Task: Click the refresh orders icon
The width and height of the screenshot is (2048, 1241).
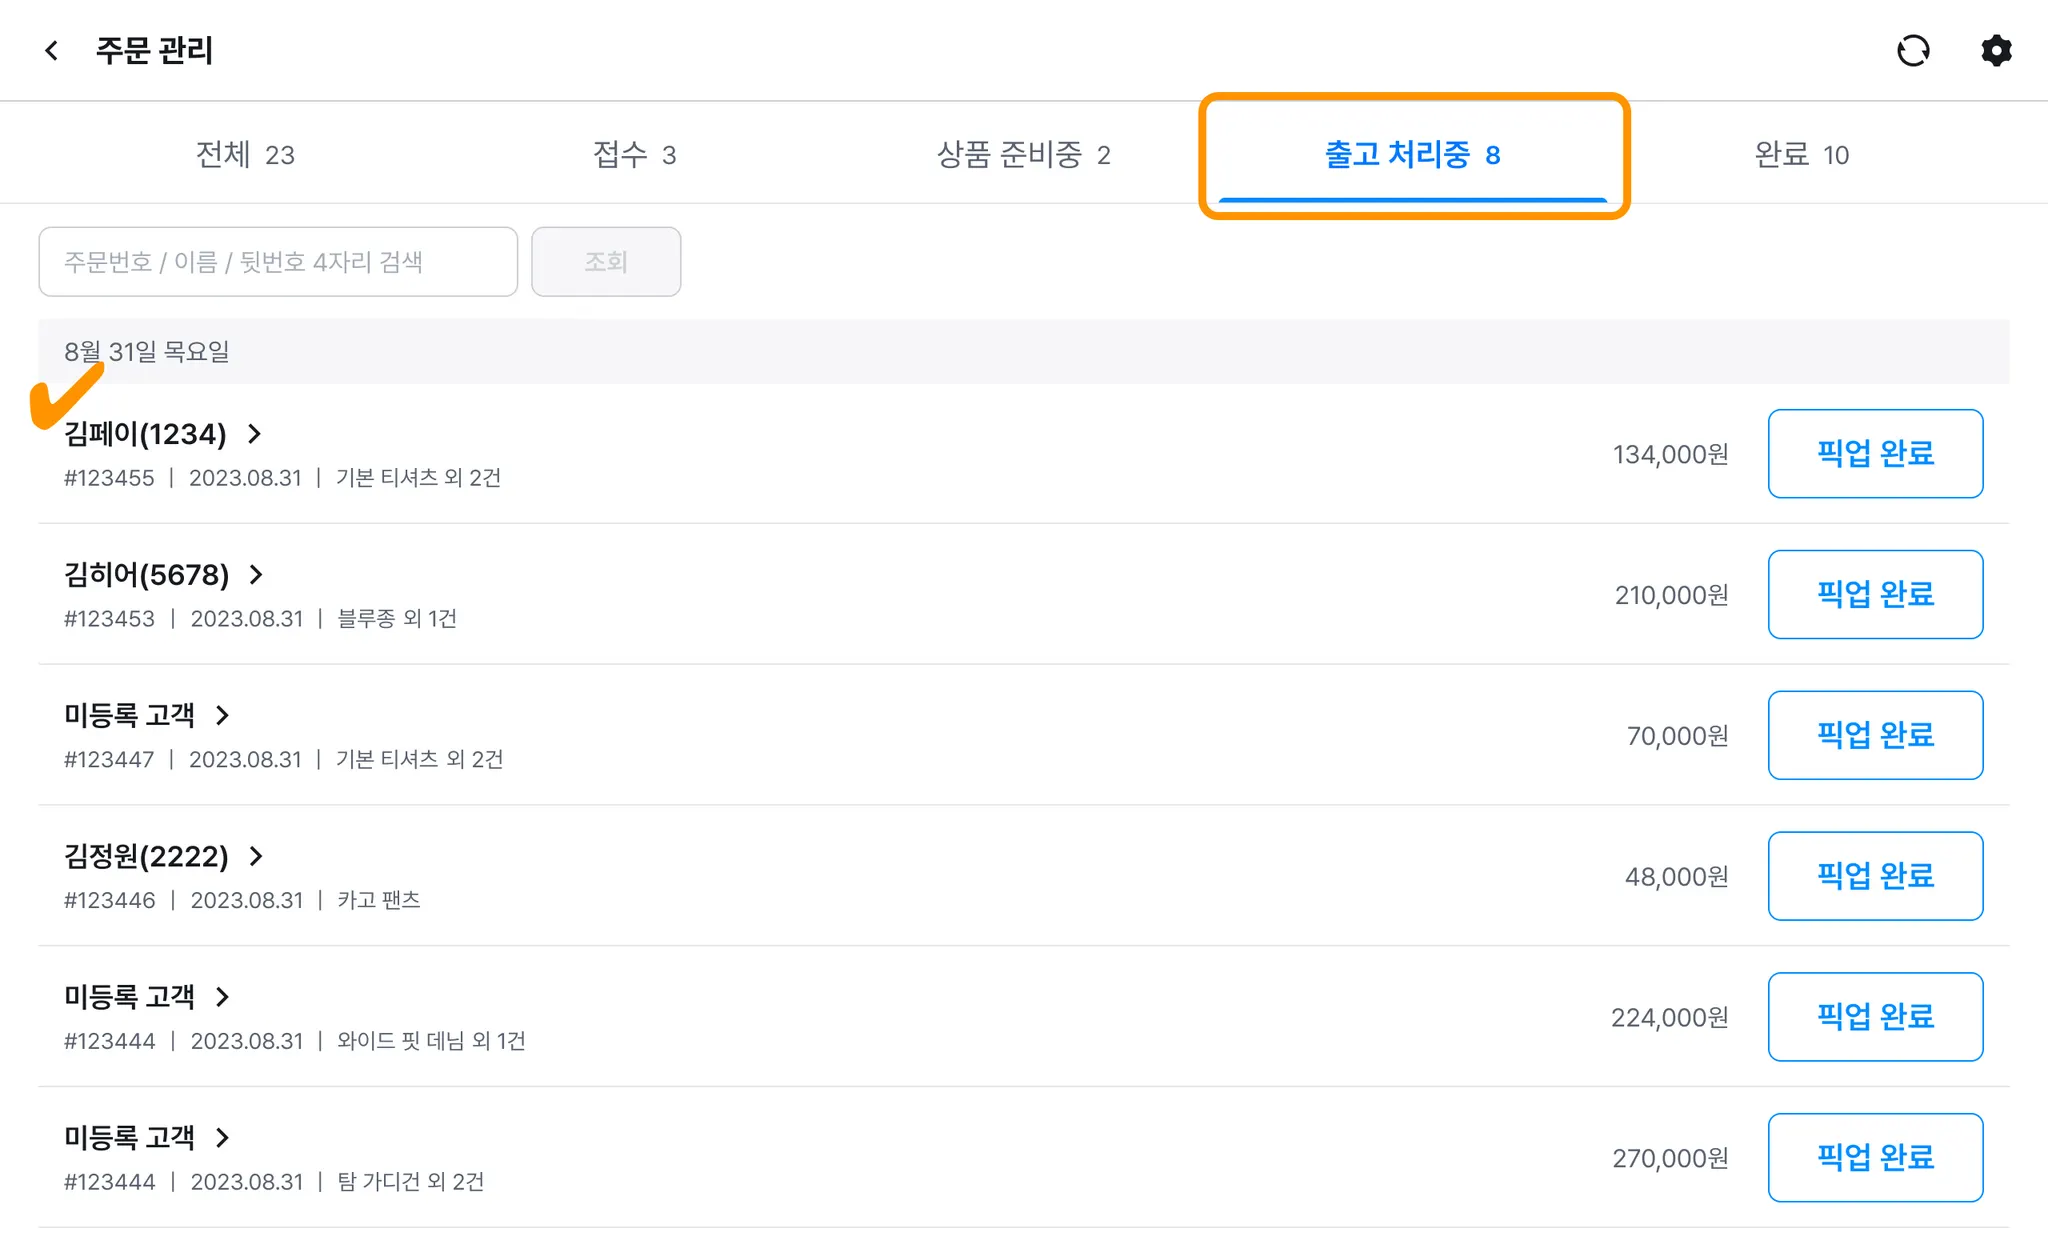Action: tap(1912, 51)
